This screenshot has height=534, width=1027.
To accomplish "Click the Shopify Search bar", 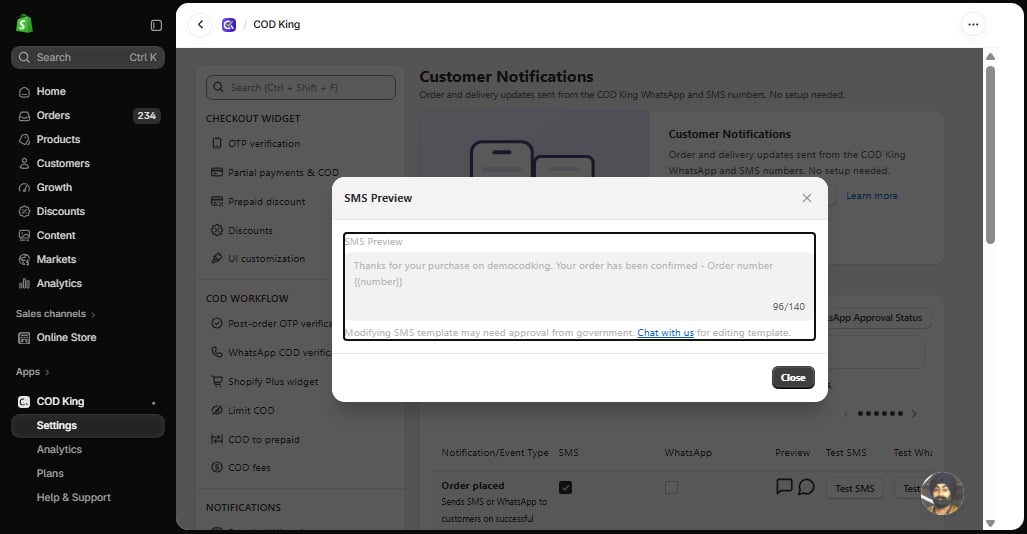I will click(88, 58).
